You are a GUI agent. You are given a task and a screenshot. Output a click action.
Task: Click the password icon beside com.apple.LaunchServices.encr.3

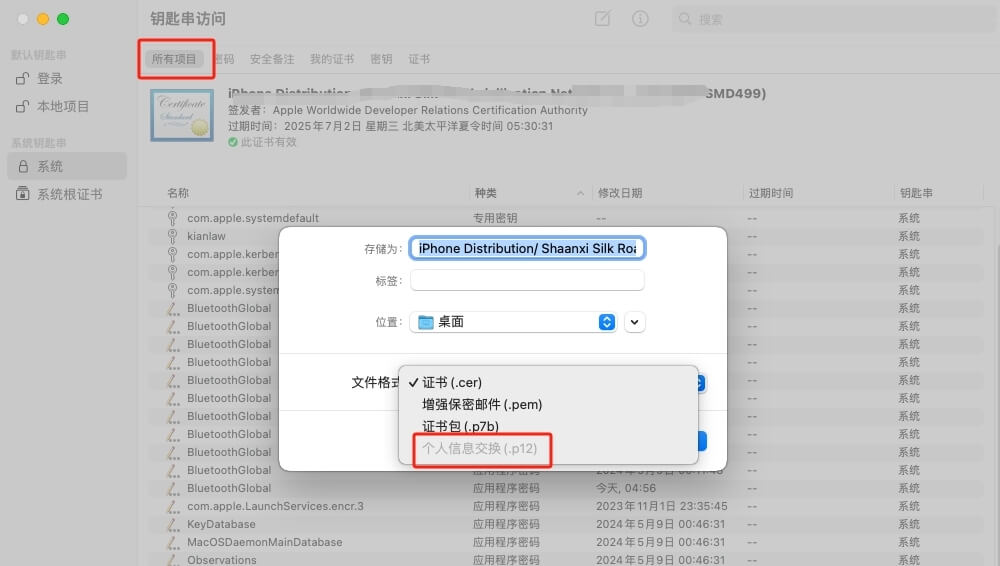[172, 506]
